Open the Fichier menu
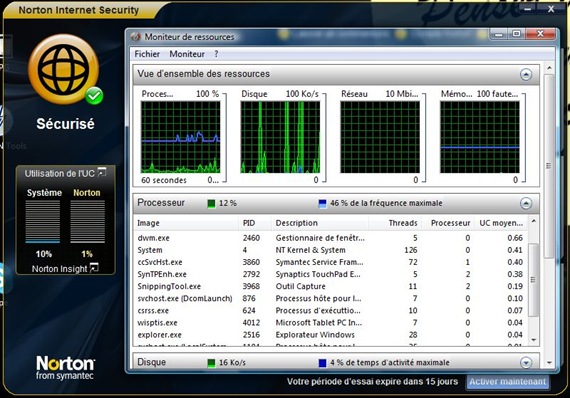Viewport: 570px width, 398px height. (147, 54)
